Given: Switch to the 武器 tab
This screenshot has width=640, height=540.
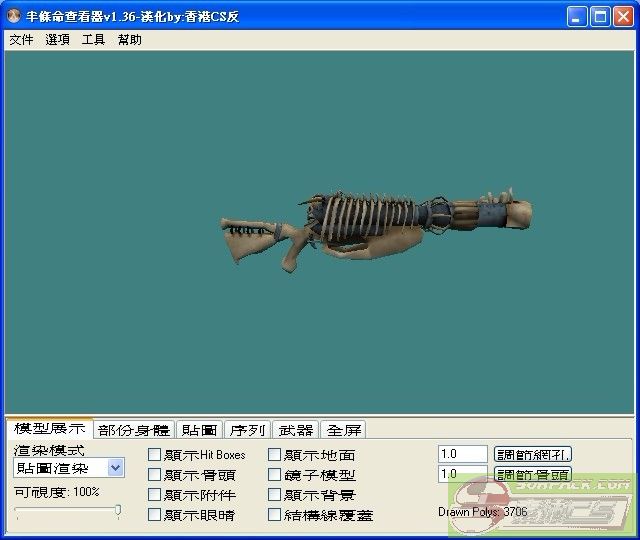Looking at the screenshot, I should click(x=295, y=430).
